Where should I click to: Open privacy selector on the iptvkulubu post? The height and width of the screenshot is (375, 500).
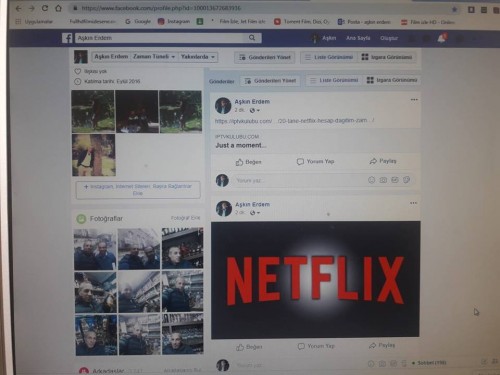[x=255, y=110]
